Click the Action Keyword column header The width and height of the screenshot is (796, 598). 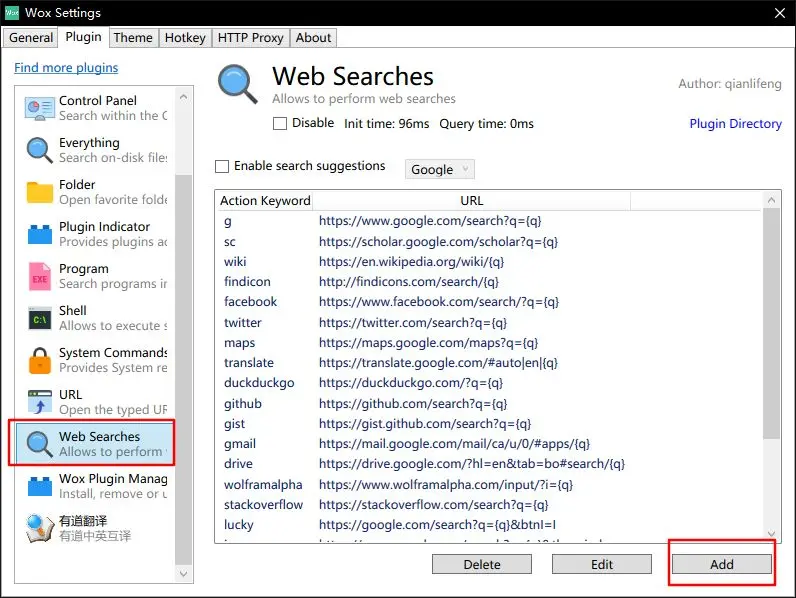(265, 201)
